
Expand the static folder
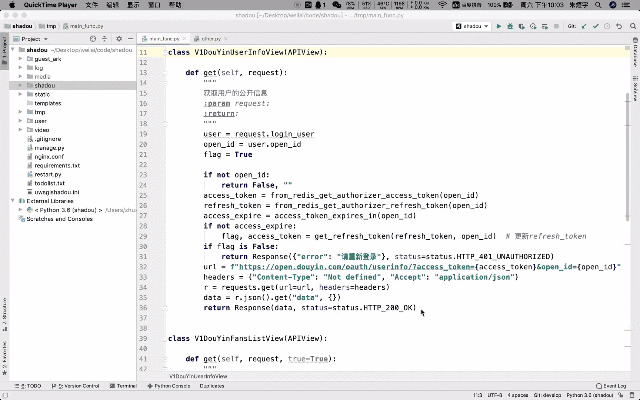[x=20, y=94]
